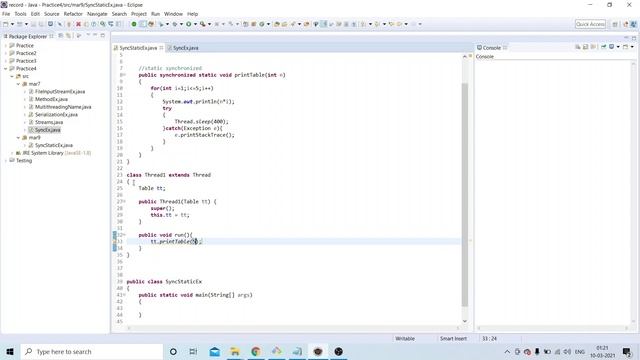Run the program with green Run button
The image size is (640, 360).
click(189, 24)
